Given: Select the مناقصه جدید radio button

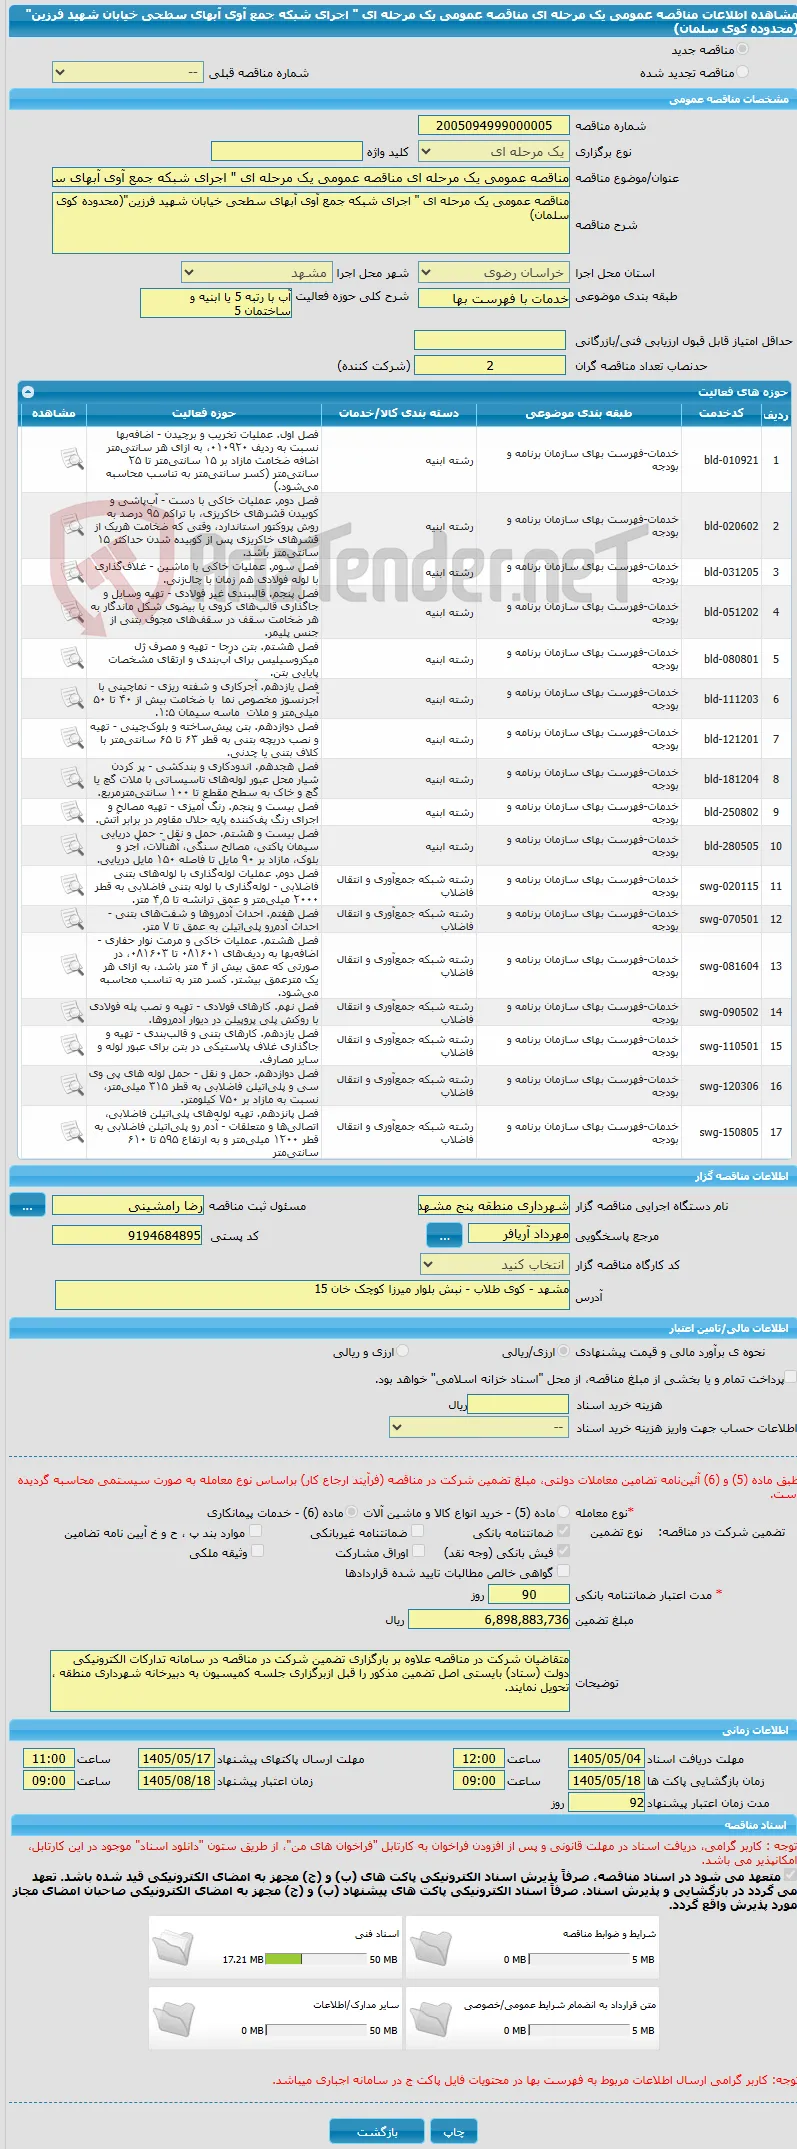Looking at the screenshot, I should pos(742,49).
